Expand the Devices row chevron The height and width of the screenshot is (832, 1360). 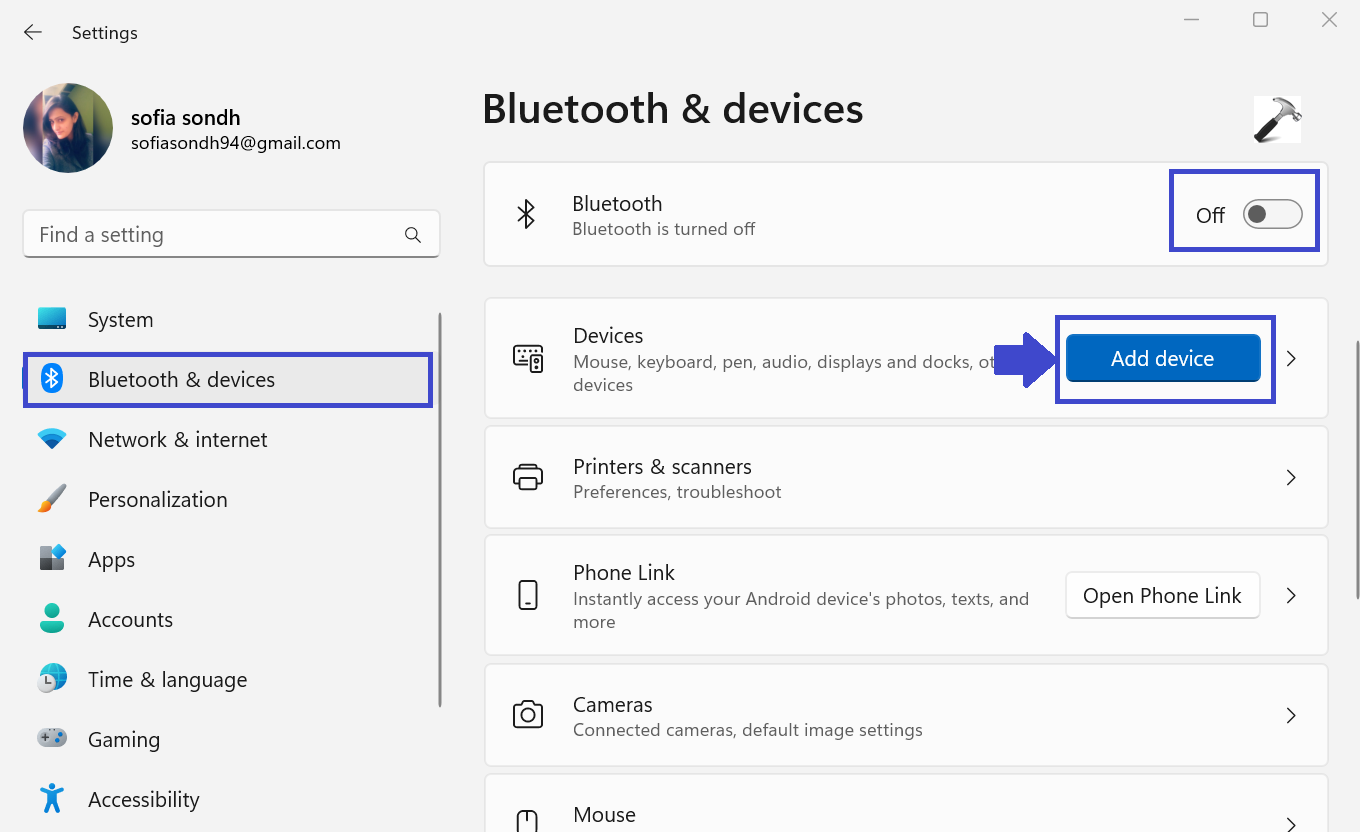tap(1291, 358)
